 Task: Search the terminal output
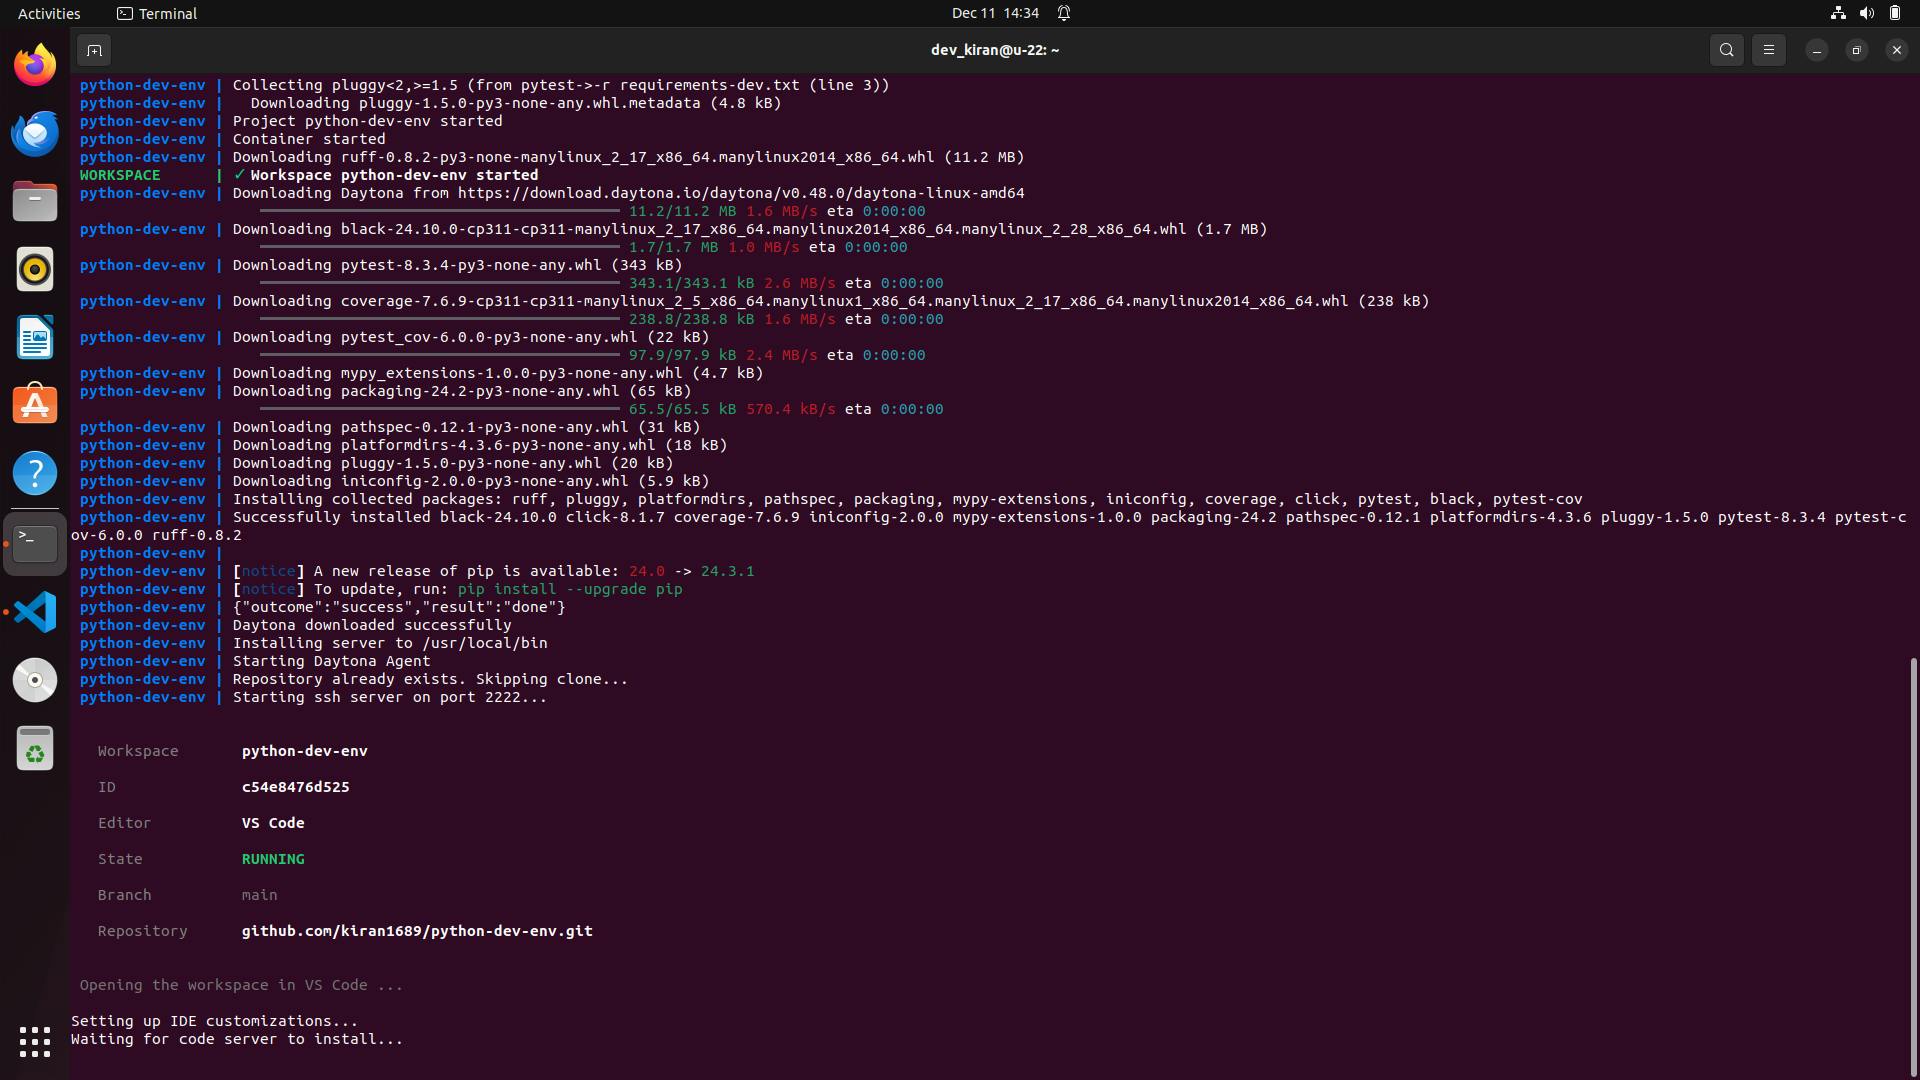point(1726,50)
